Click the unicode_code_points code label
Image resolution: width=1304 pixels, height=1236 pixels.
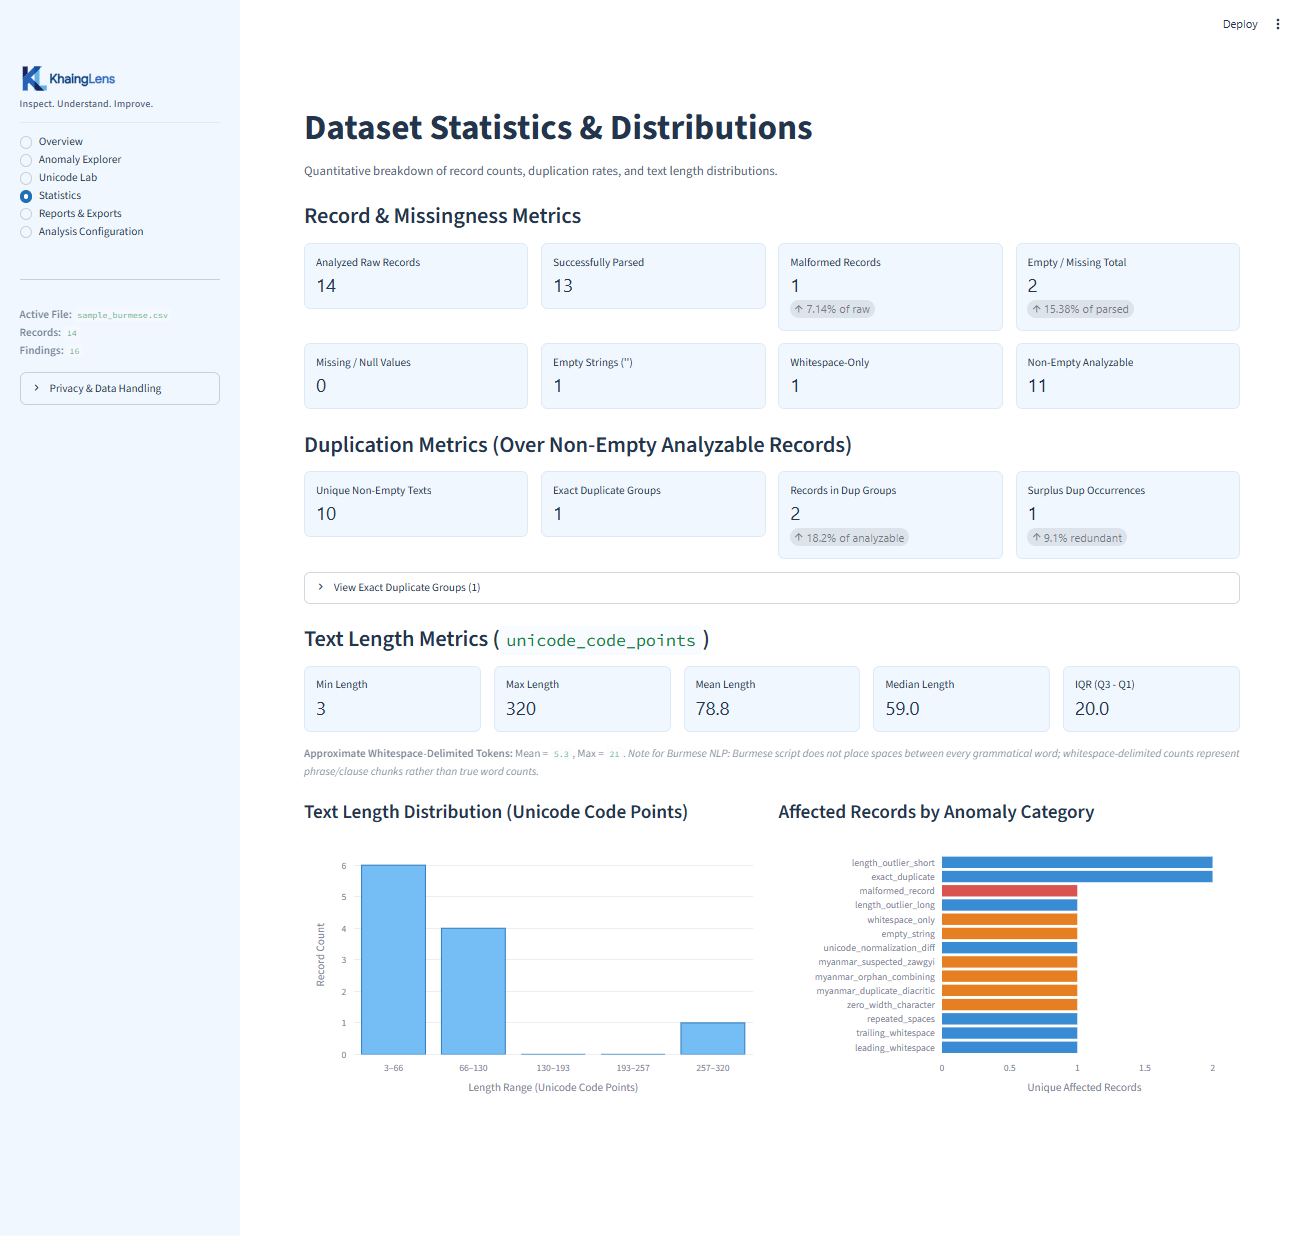[601, 640]
